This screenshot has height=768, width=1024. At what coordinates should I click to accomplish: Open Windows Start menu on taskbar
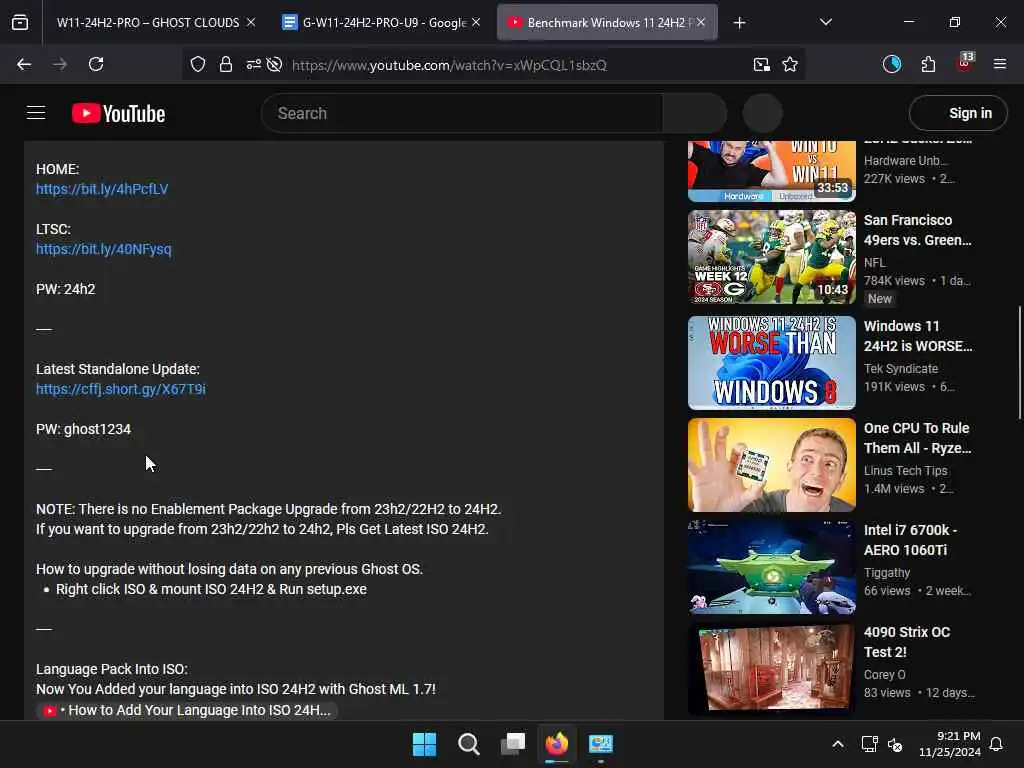(424, 744)
